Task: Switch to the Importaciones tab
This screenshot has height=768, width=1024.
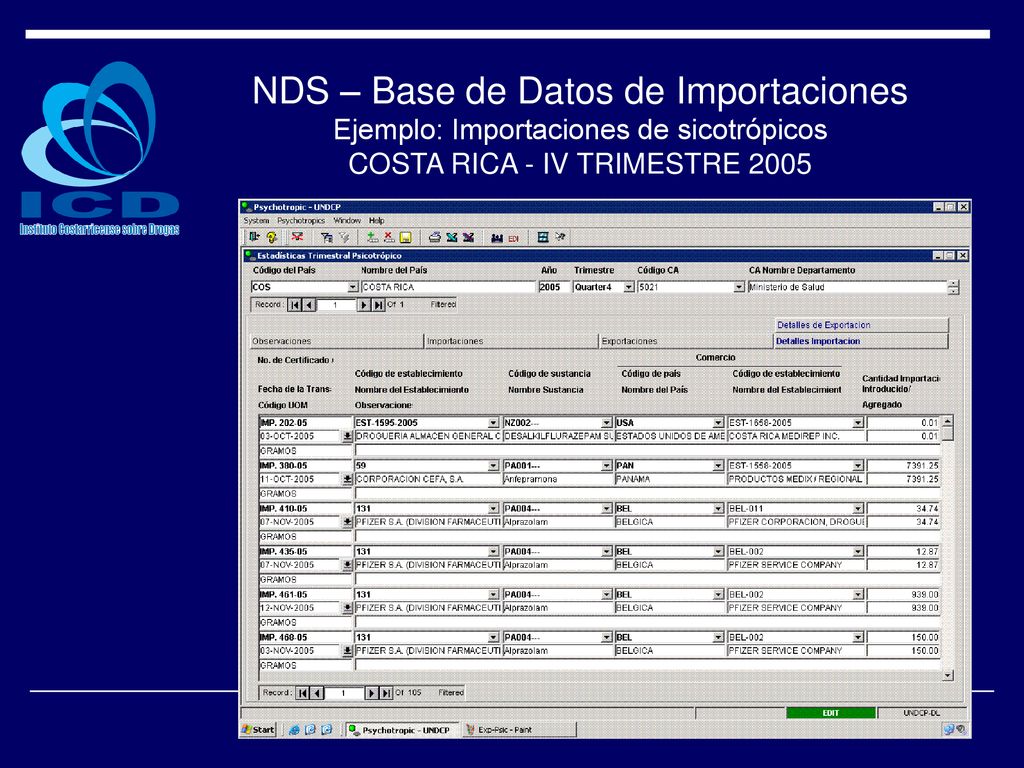Action: (512, 342)
